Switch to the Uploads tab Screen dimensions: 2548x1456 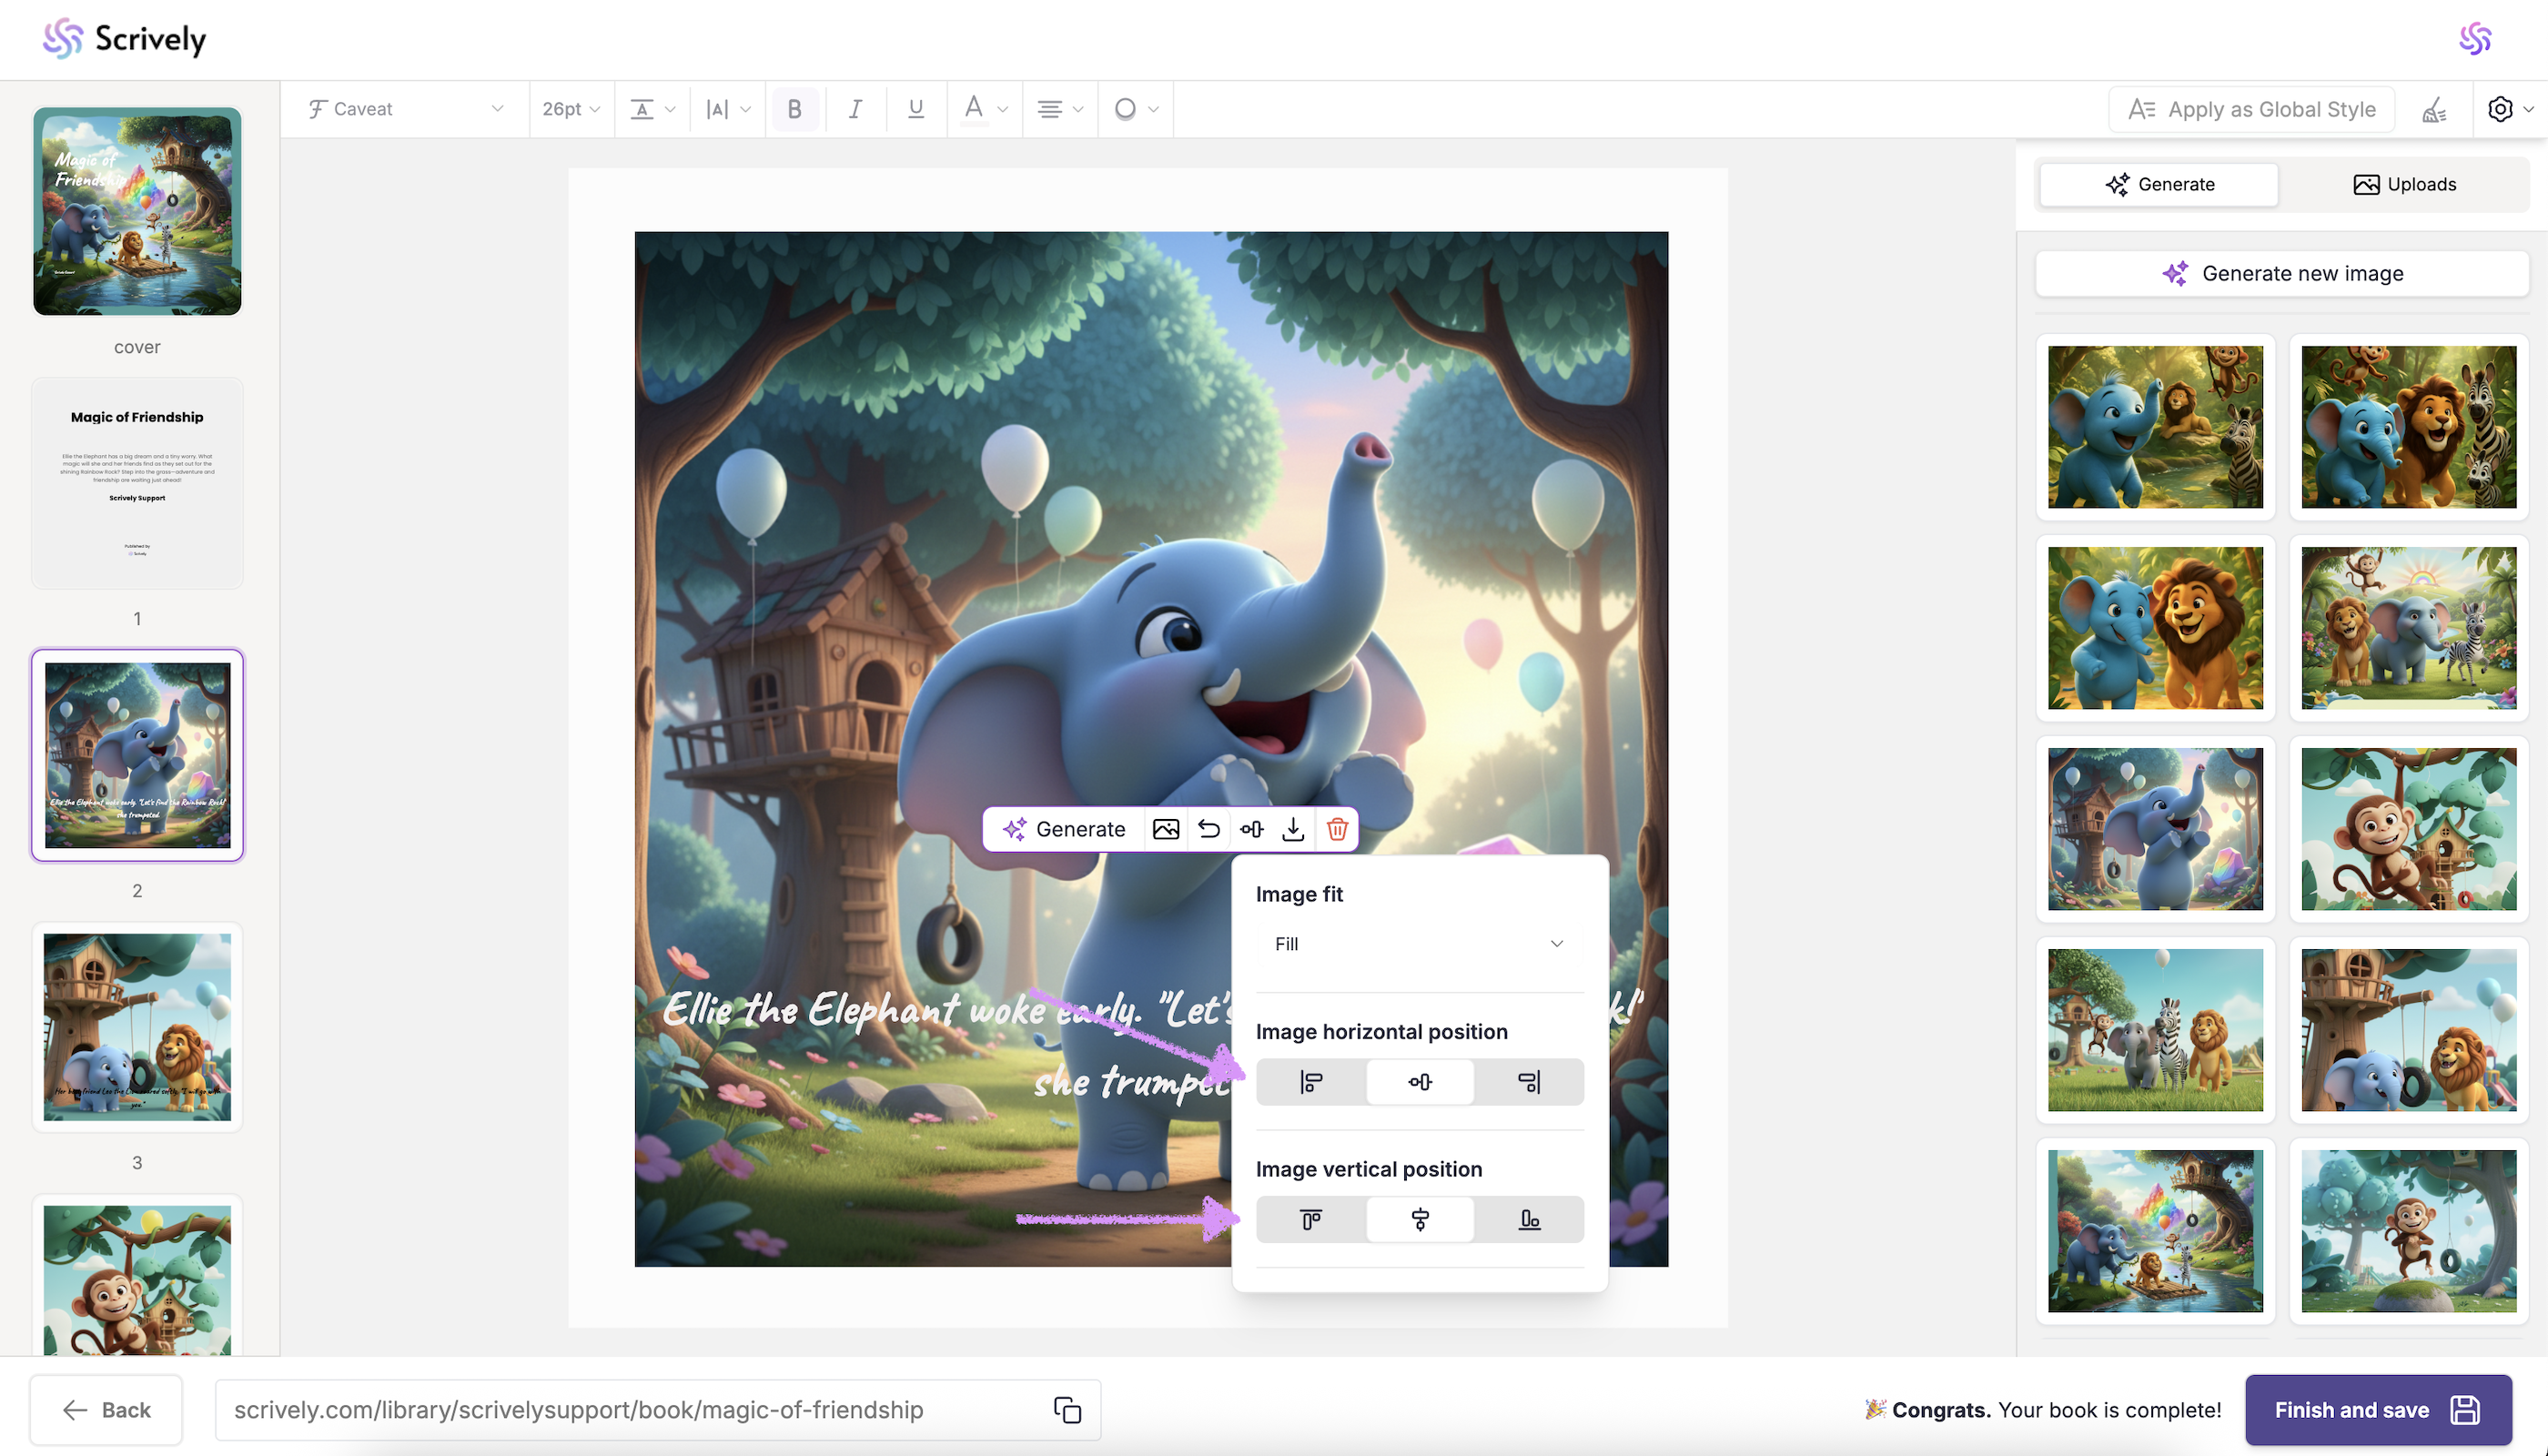[2404, 184]
